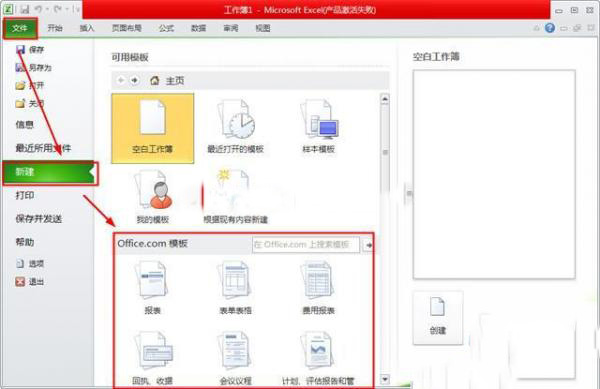
Task: Open the 公式 ribbon tab
Action: 166,28
